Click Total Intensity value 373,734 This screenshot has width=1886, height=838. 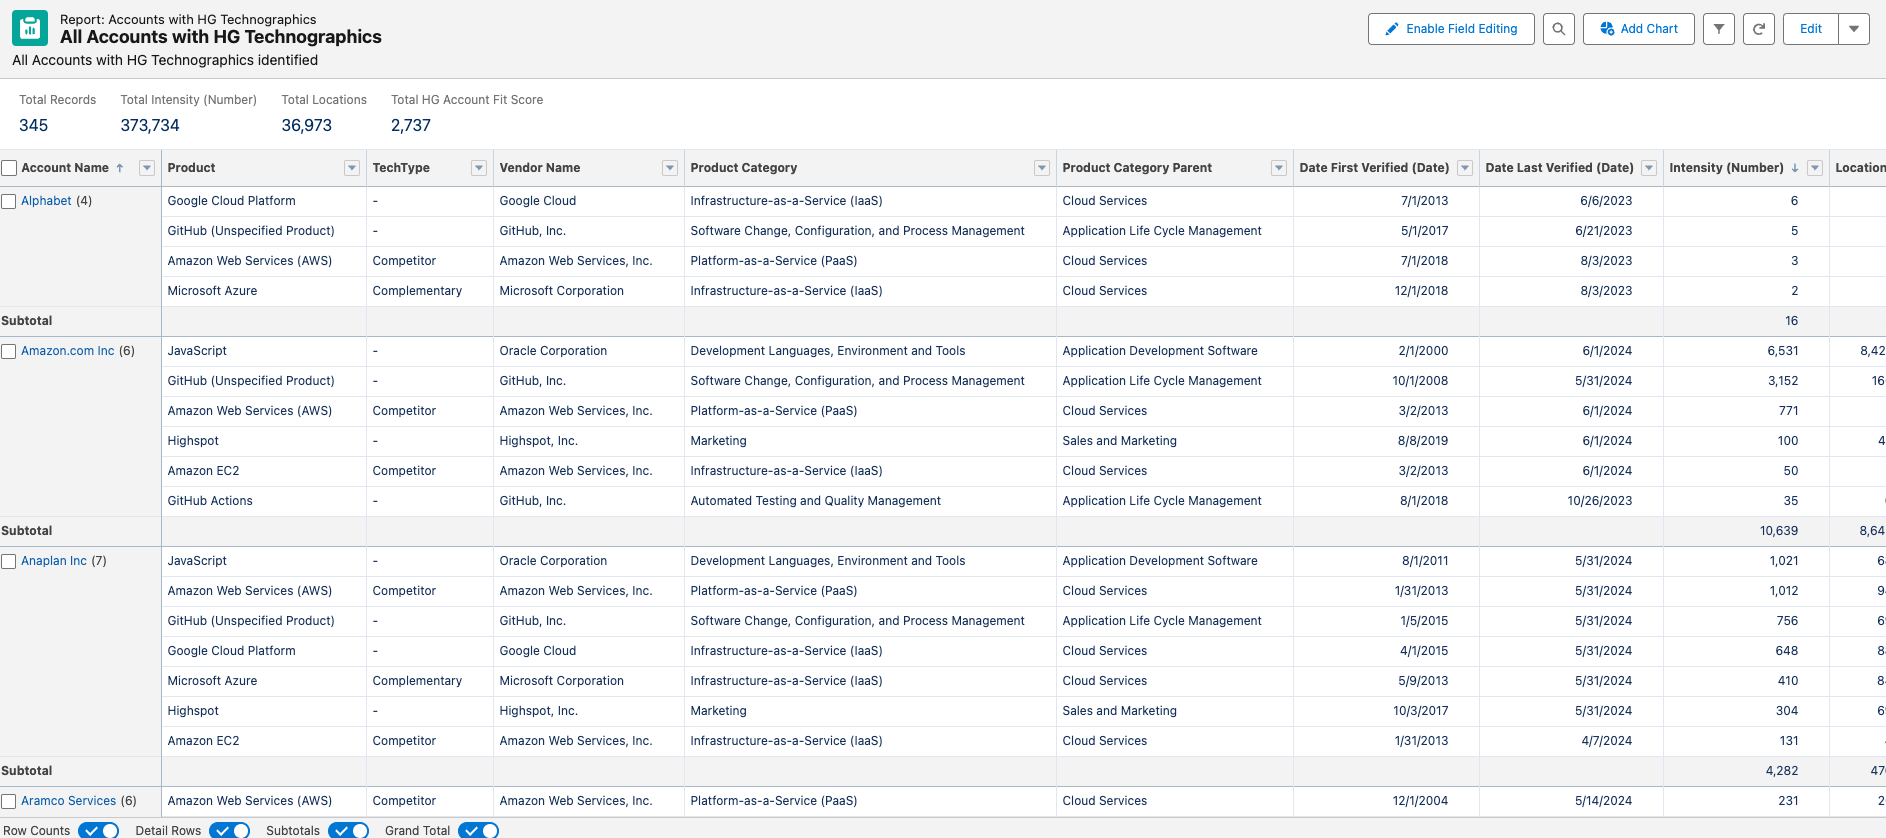[150, 125]
